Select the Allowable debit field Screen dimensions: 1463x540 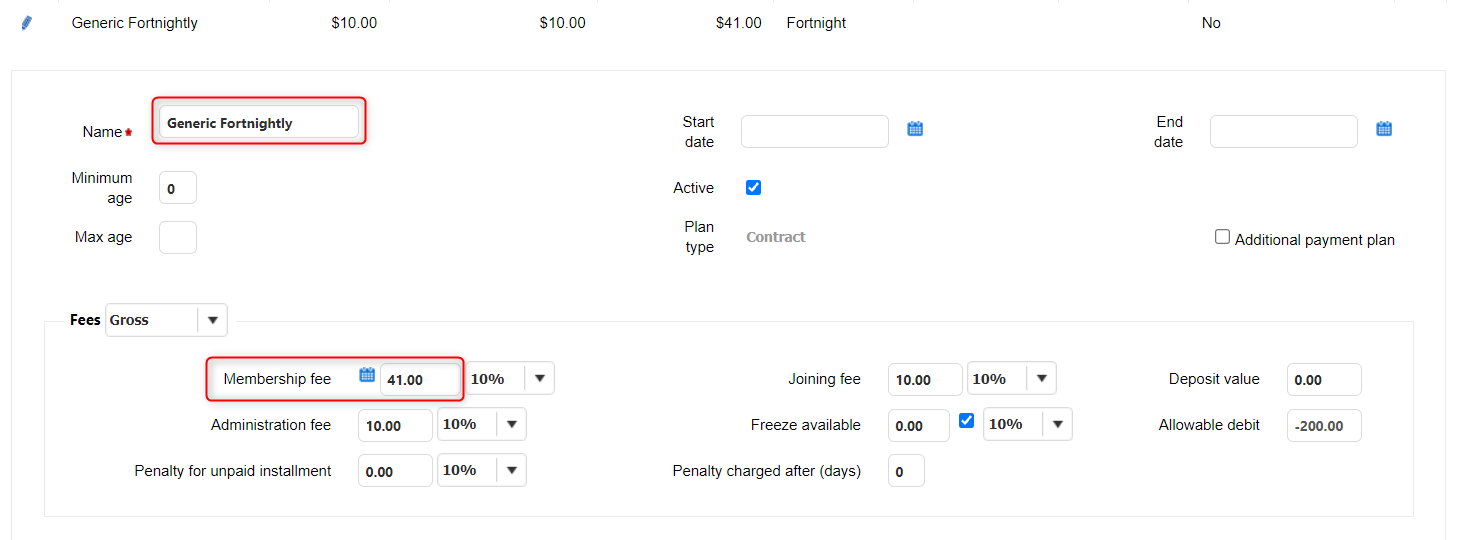[1323, 425]
